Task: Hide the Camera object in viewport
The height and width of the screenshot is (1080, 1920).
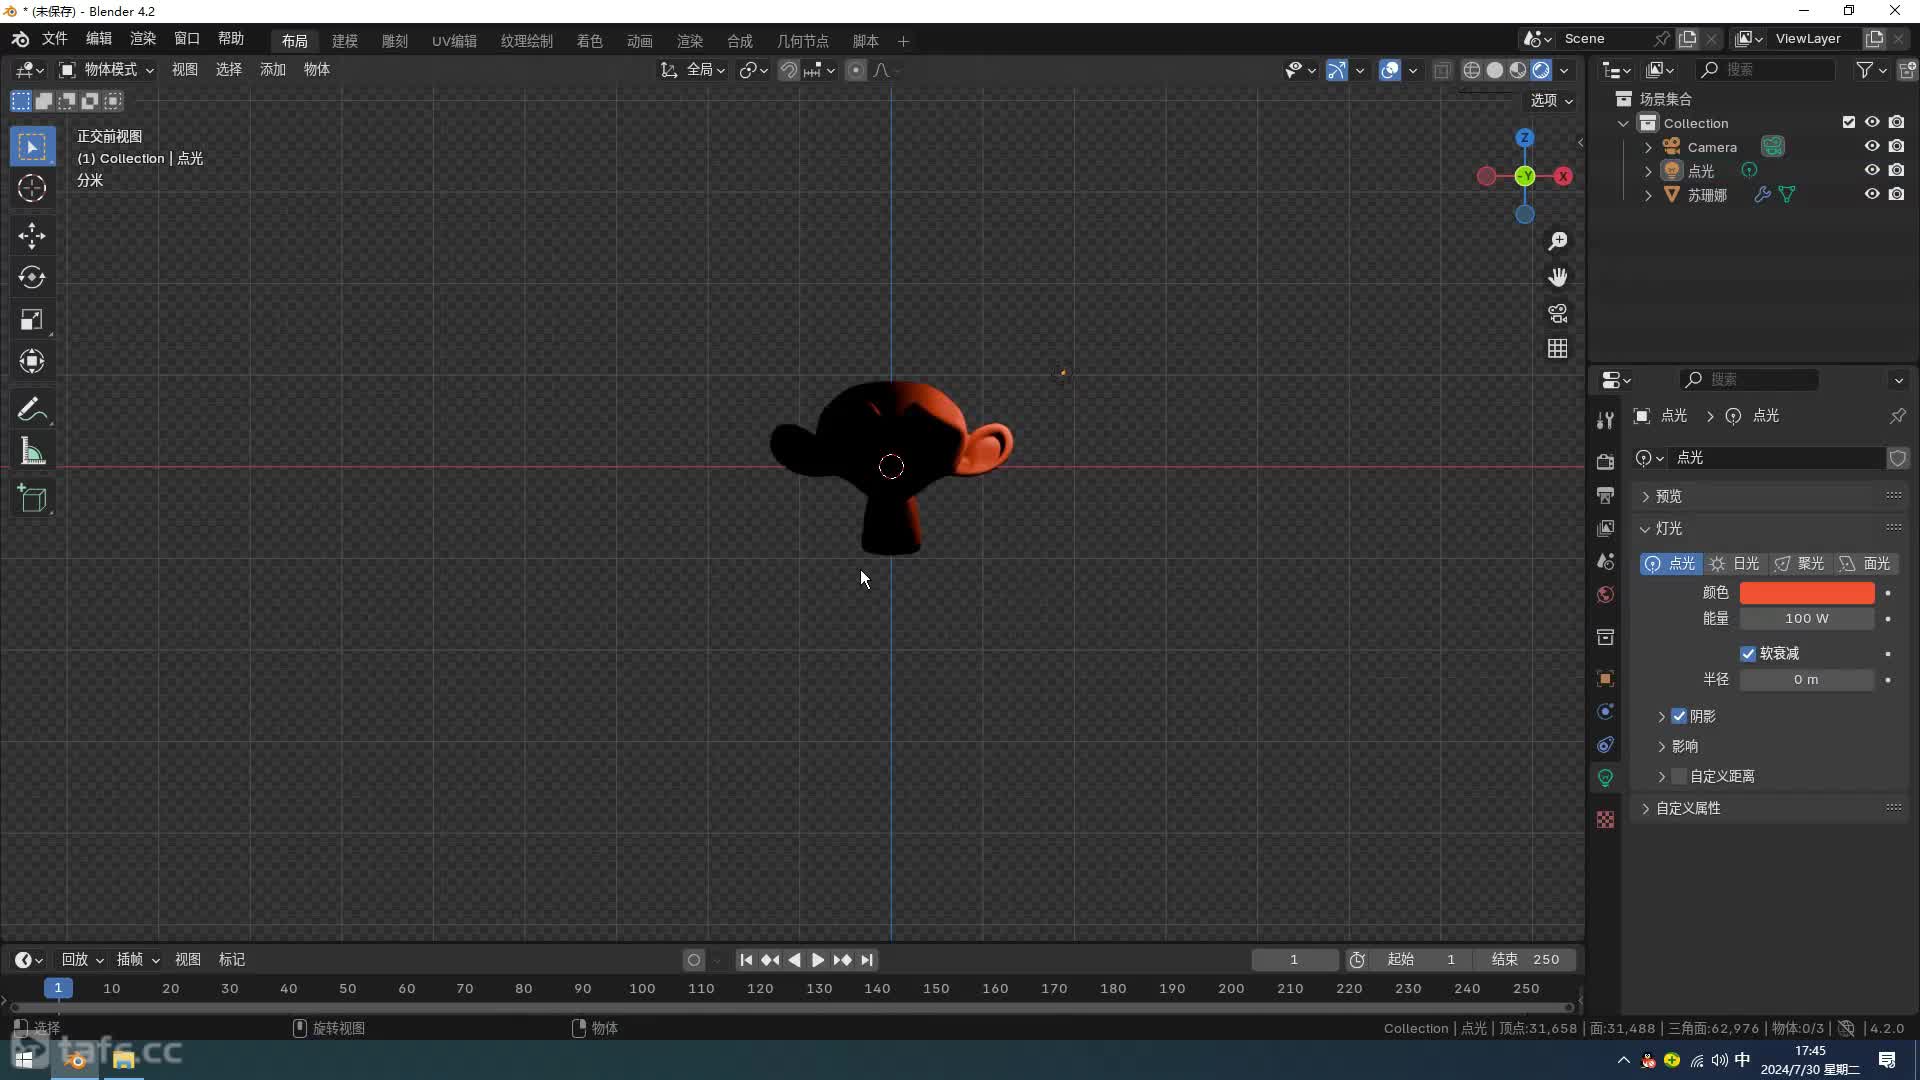Action: [1872, 146]
